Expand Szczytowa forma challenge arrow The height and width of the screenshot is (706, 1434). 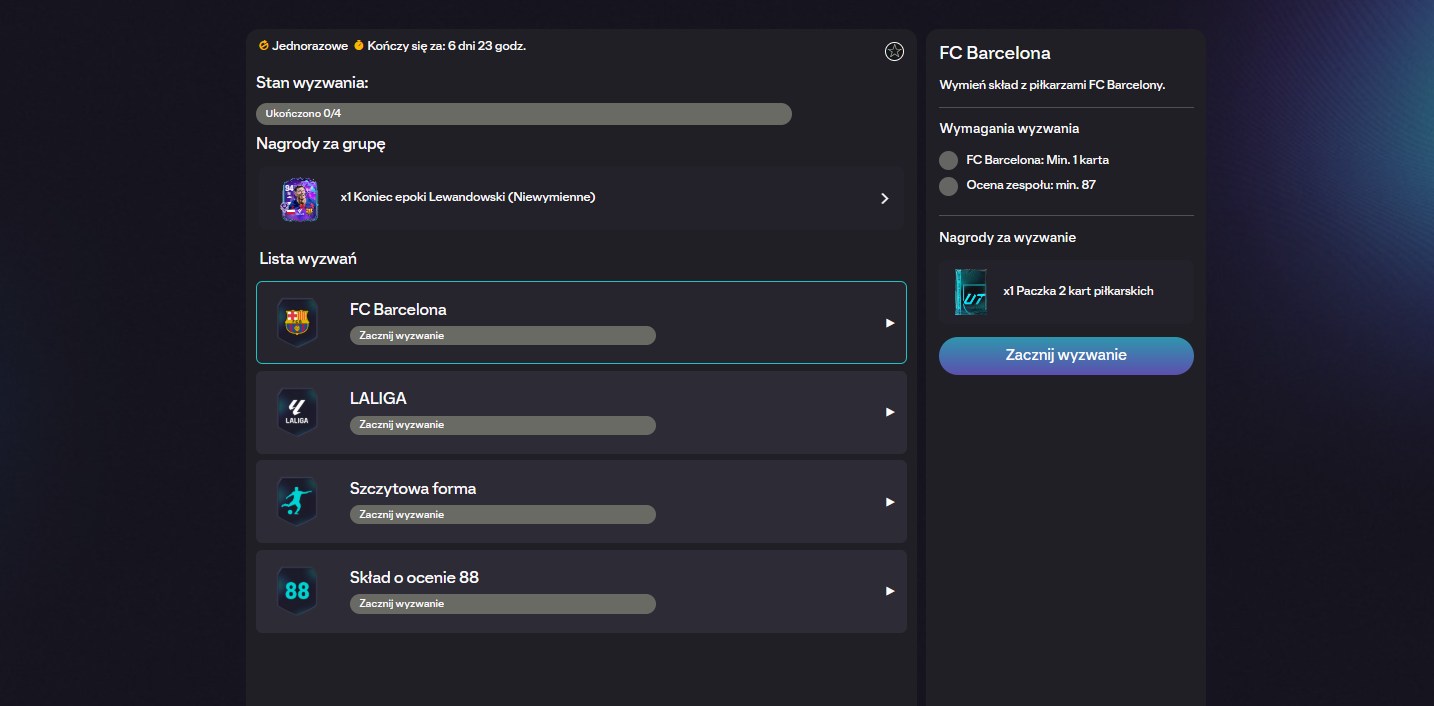890,502
